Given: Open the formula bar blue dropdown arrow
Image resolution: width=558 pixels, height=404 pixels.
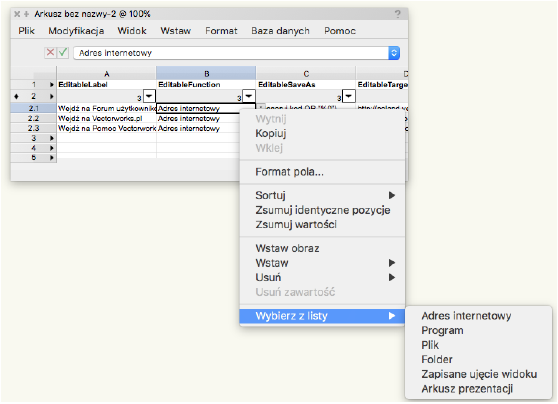Looking at the screenshot, I should pos(394,53).
